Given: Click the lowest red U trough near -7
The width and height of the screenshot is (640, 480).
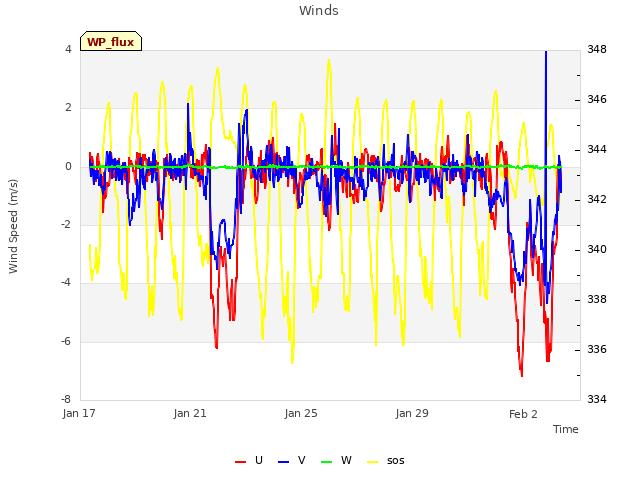Looking at the screenshot, I should tap(522, 373).
